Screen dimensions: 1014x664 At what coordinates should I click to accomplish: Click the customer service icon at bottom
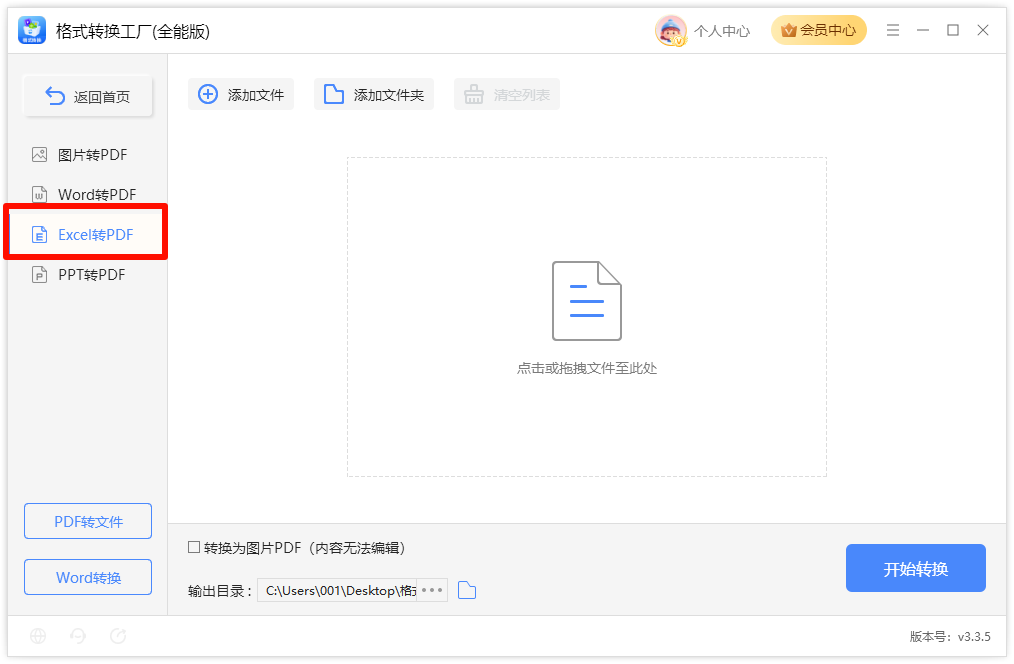[78, 636]
